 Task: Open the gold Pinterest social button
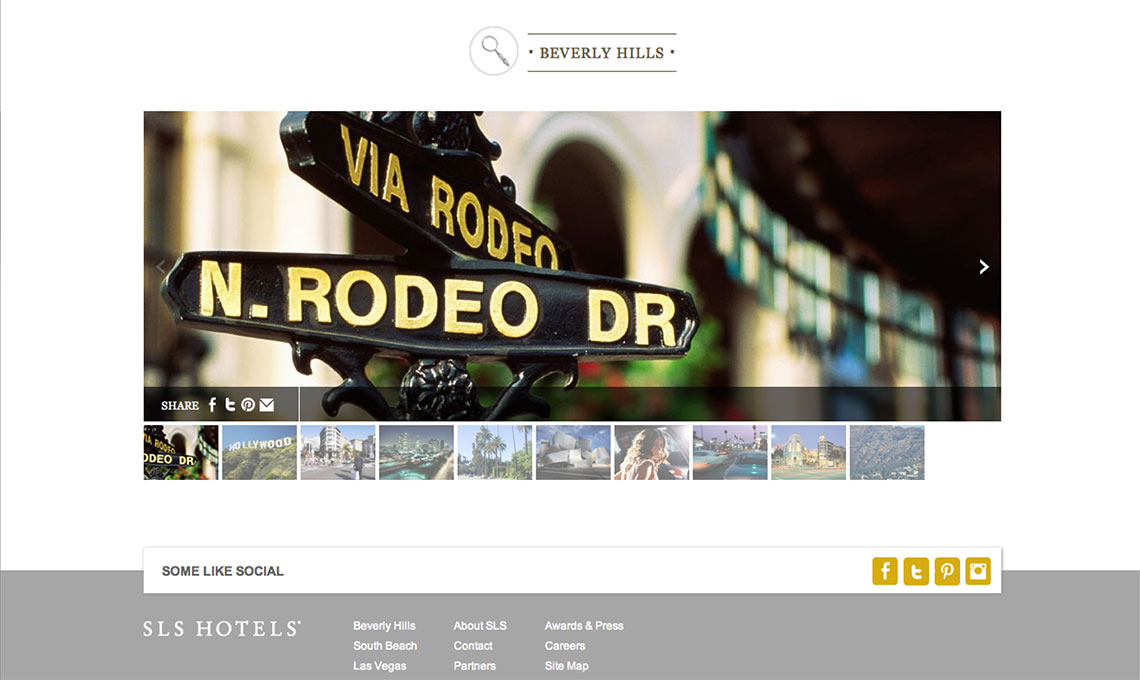pos(947,571)
